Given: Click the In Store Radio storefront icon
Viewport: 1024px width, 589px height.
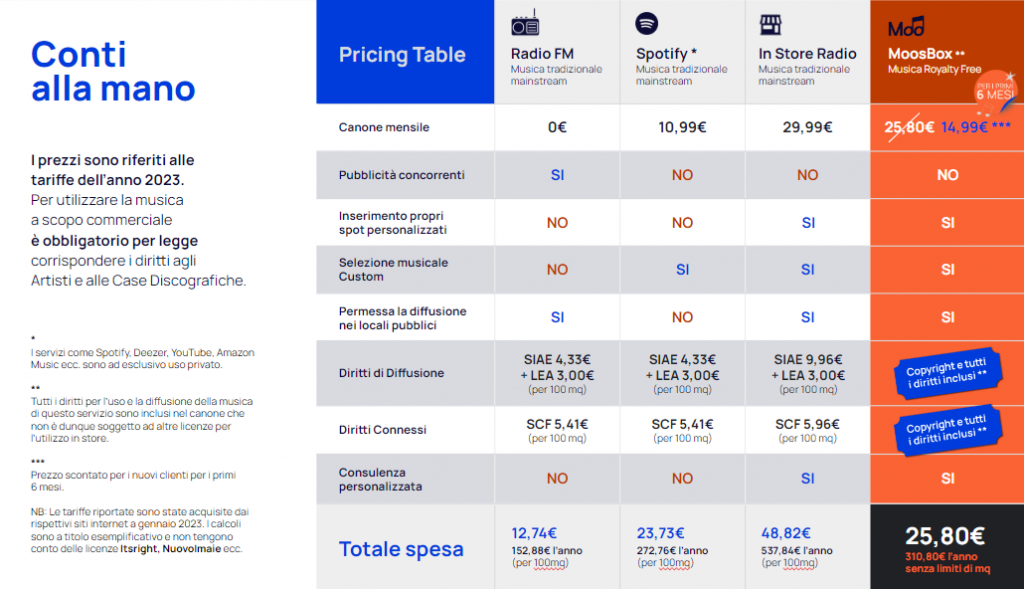Looking at the screenshot, I should 770,25.
